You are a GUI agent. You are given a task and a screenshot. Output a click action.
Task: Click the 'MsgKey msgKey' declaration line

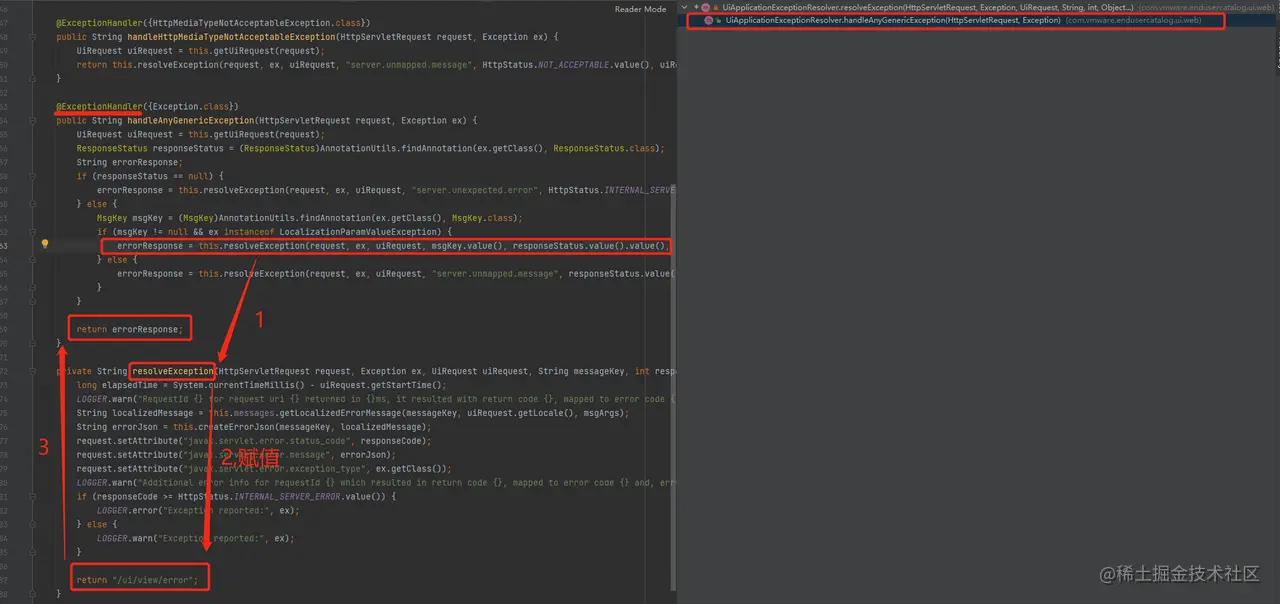[309, 218]
